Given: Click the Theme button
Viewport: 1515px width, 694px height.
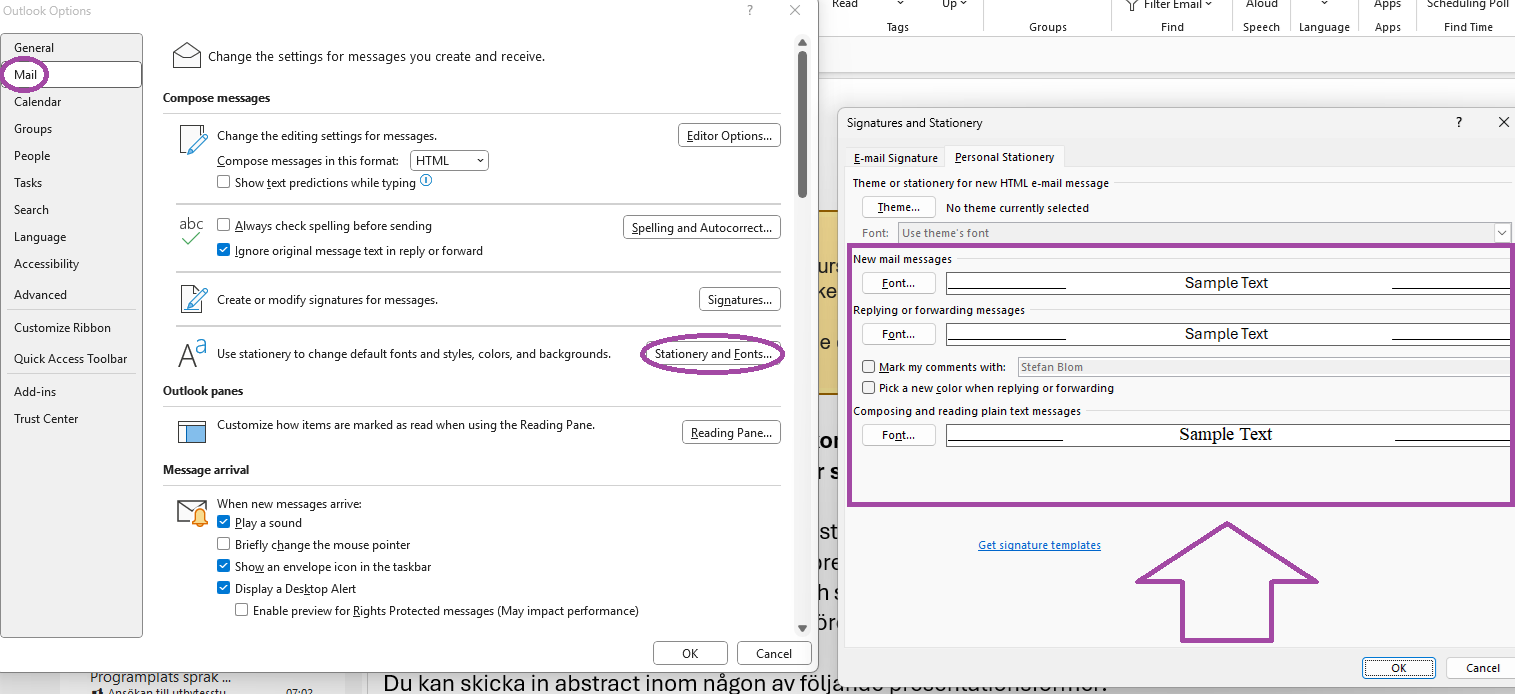Looking at the screenshot, I should 899,207.
